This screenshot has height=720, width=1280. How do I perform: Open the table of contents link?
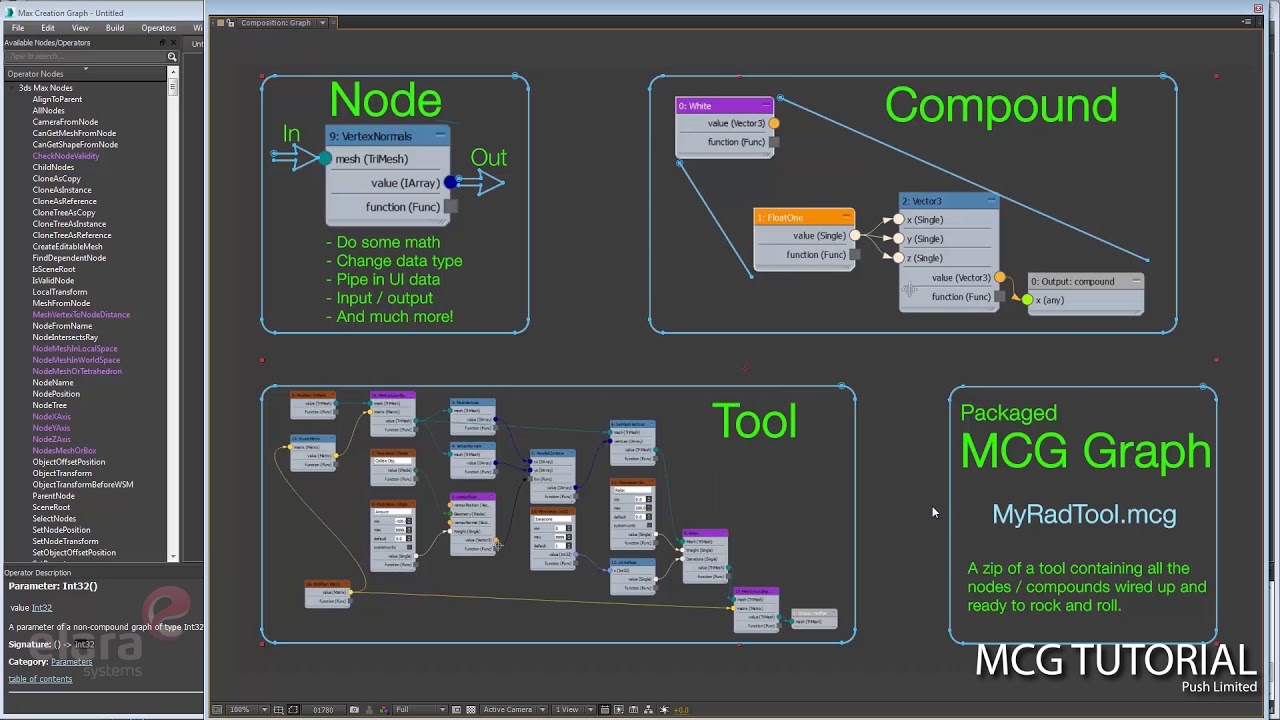40,679
